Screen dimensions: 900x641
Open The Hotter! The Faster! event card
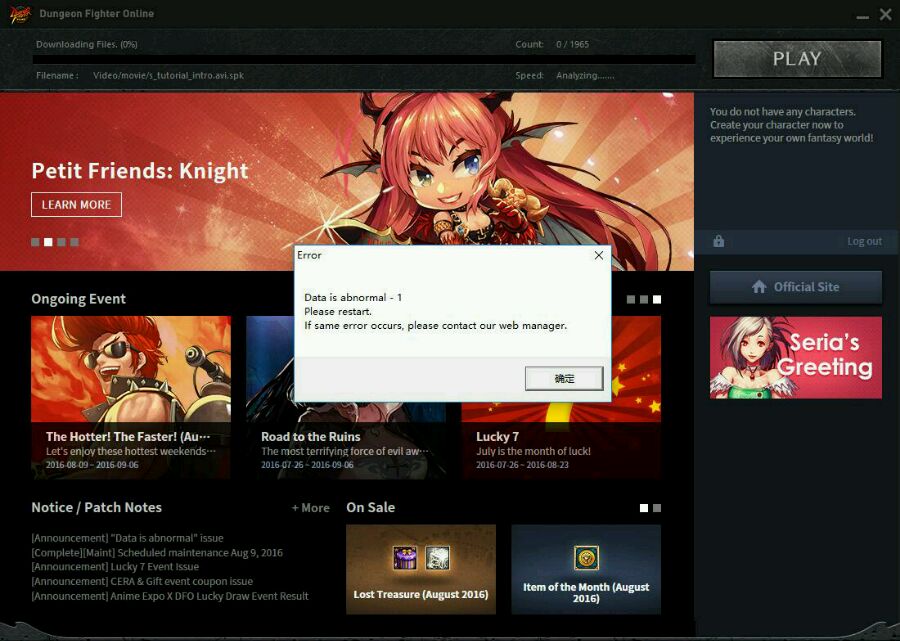click(x=131, y=397)
